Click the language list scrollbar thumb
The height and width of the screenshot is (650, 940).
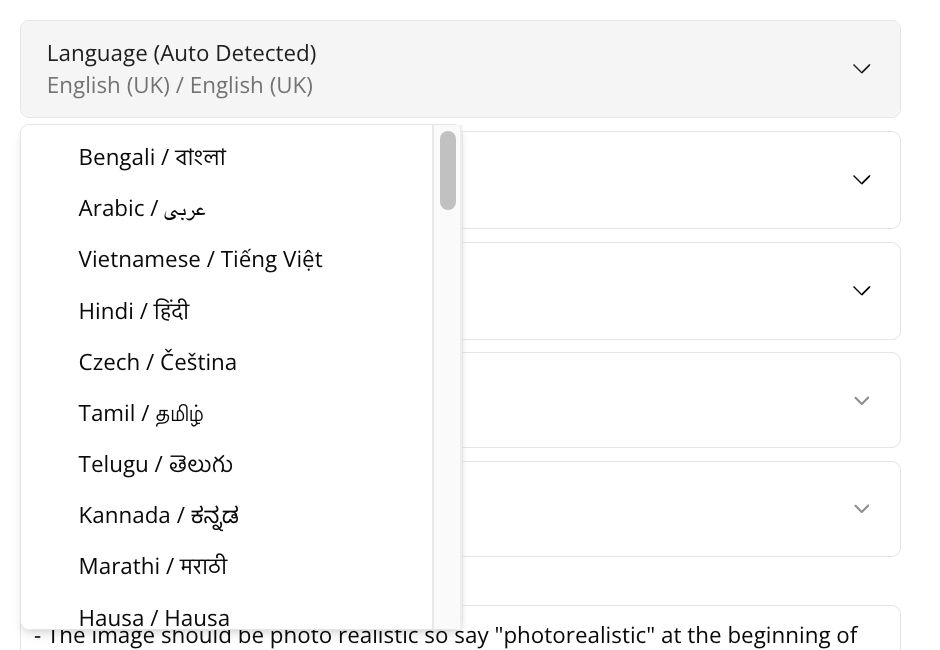[x=447, y=170]
